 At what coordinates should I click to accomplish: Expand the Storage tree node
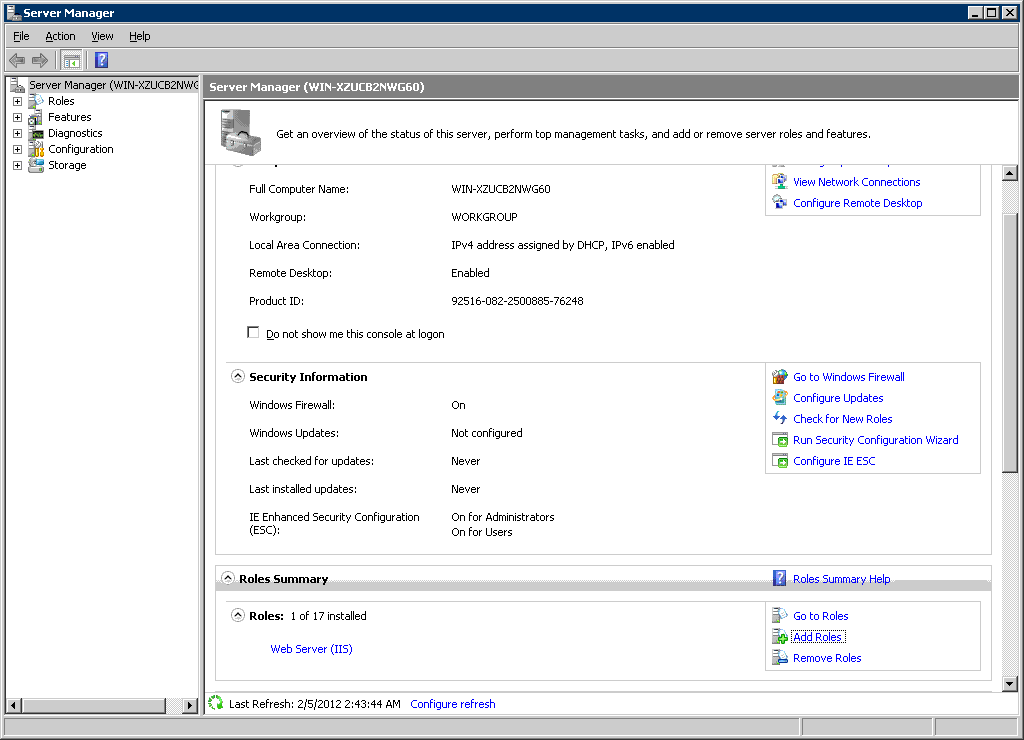(18, 165)
